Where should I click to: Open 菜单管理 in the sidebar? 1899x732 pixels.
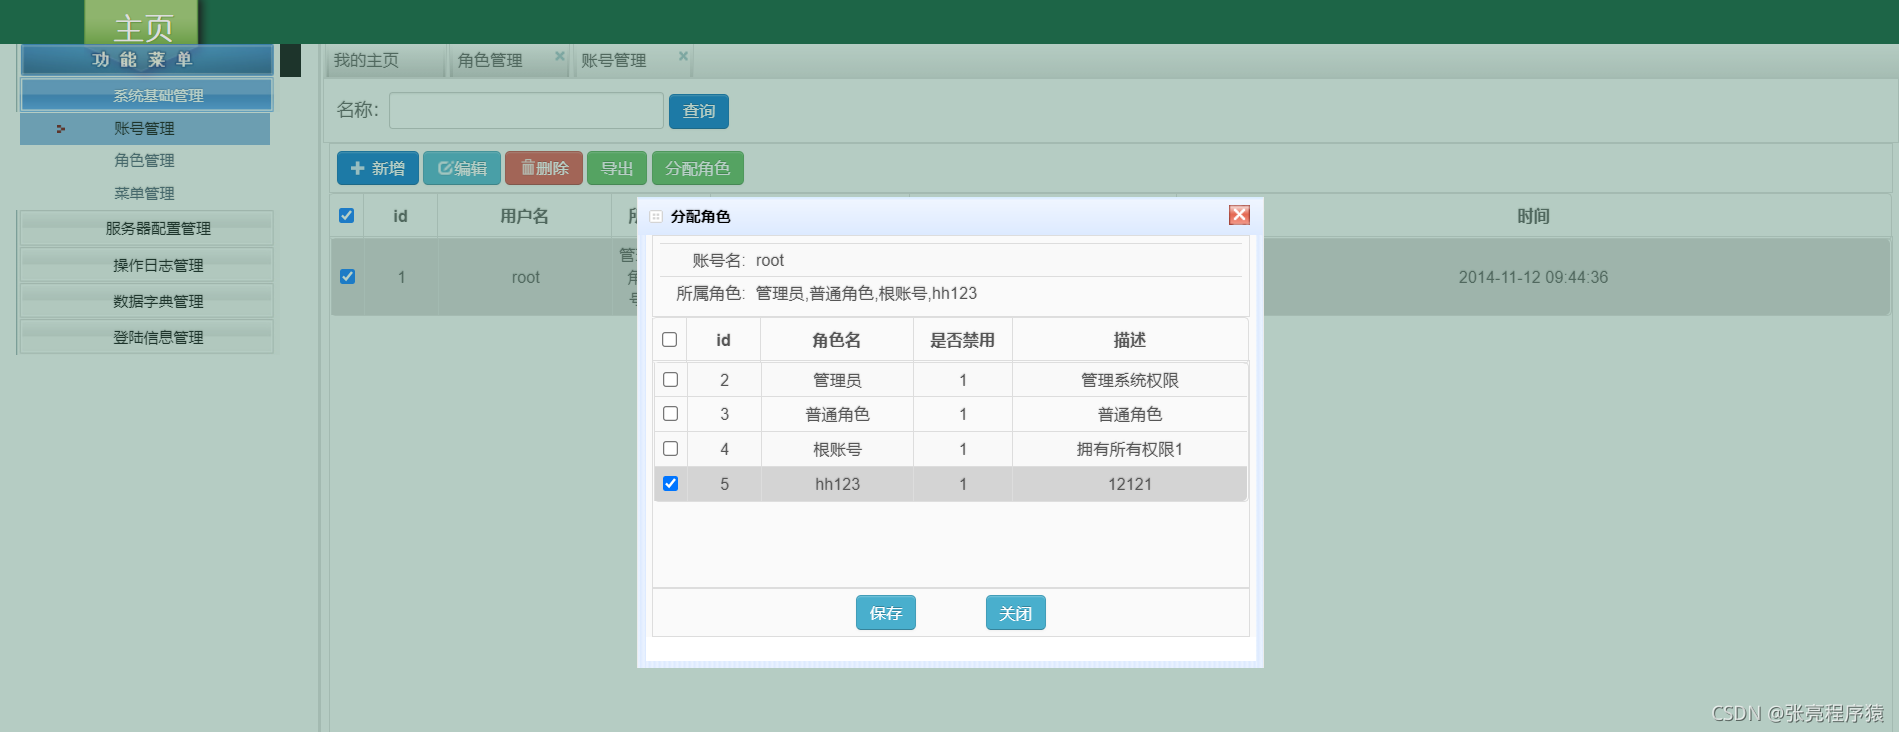(x=144, y=193)
